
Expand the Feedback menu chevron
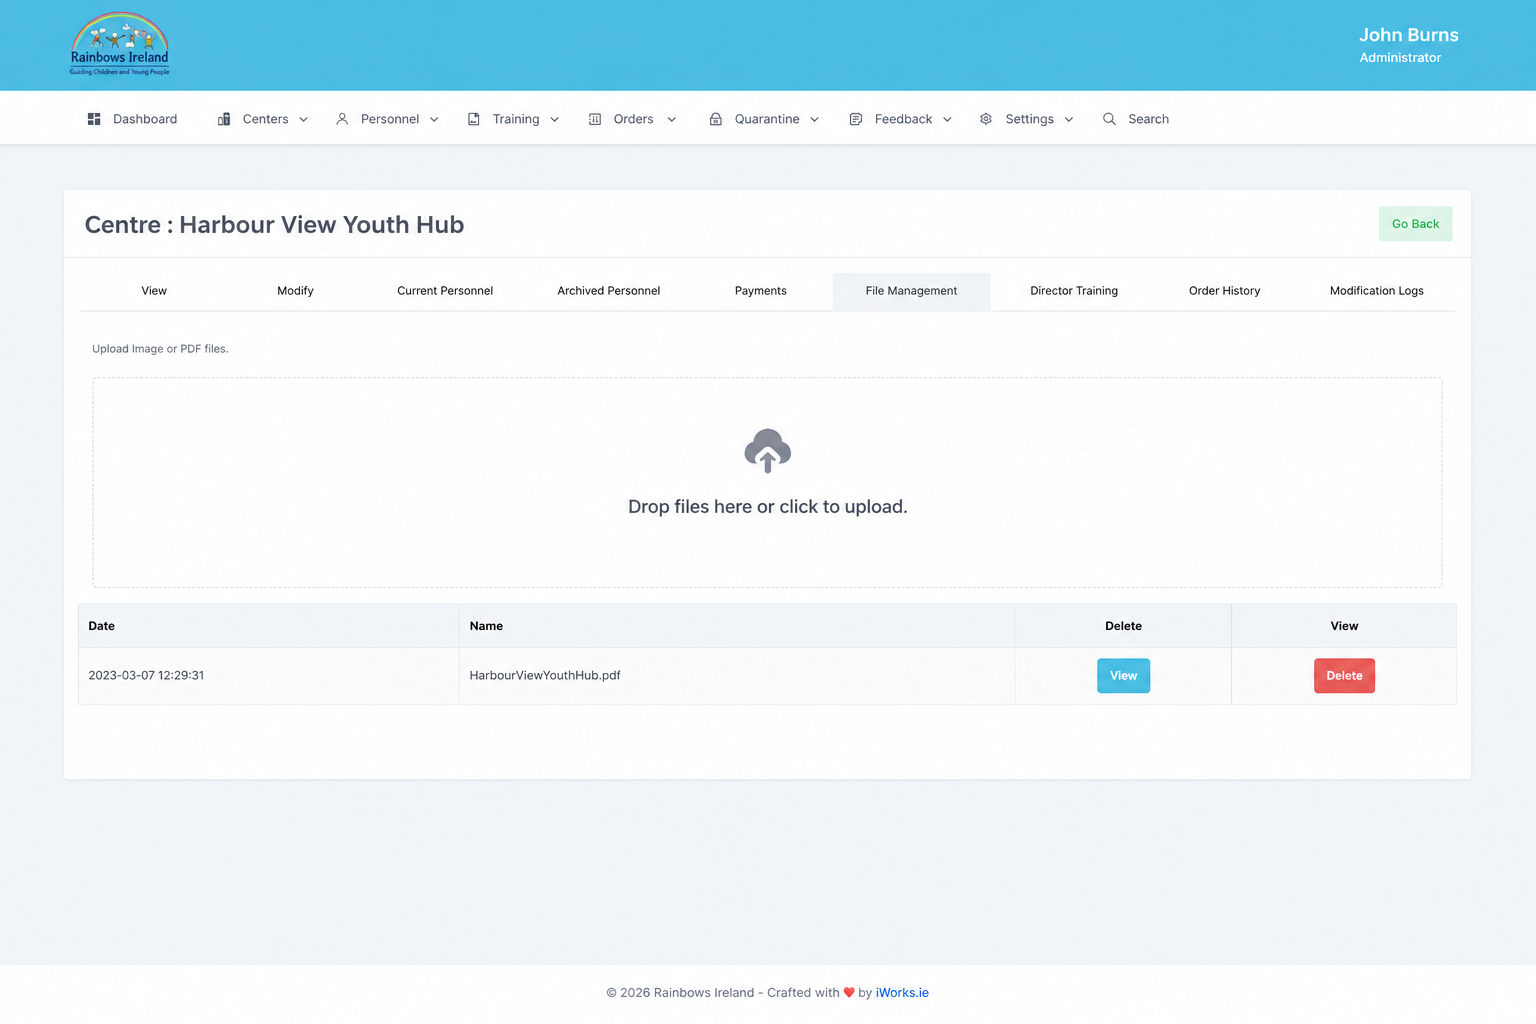(x=947, y=120)
